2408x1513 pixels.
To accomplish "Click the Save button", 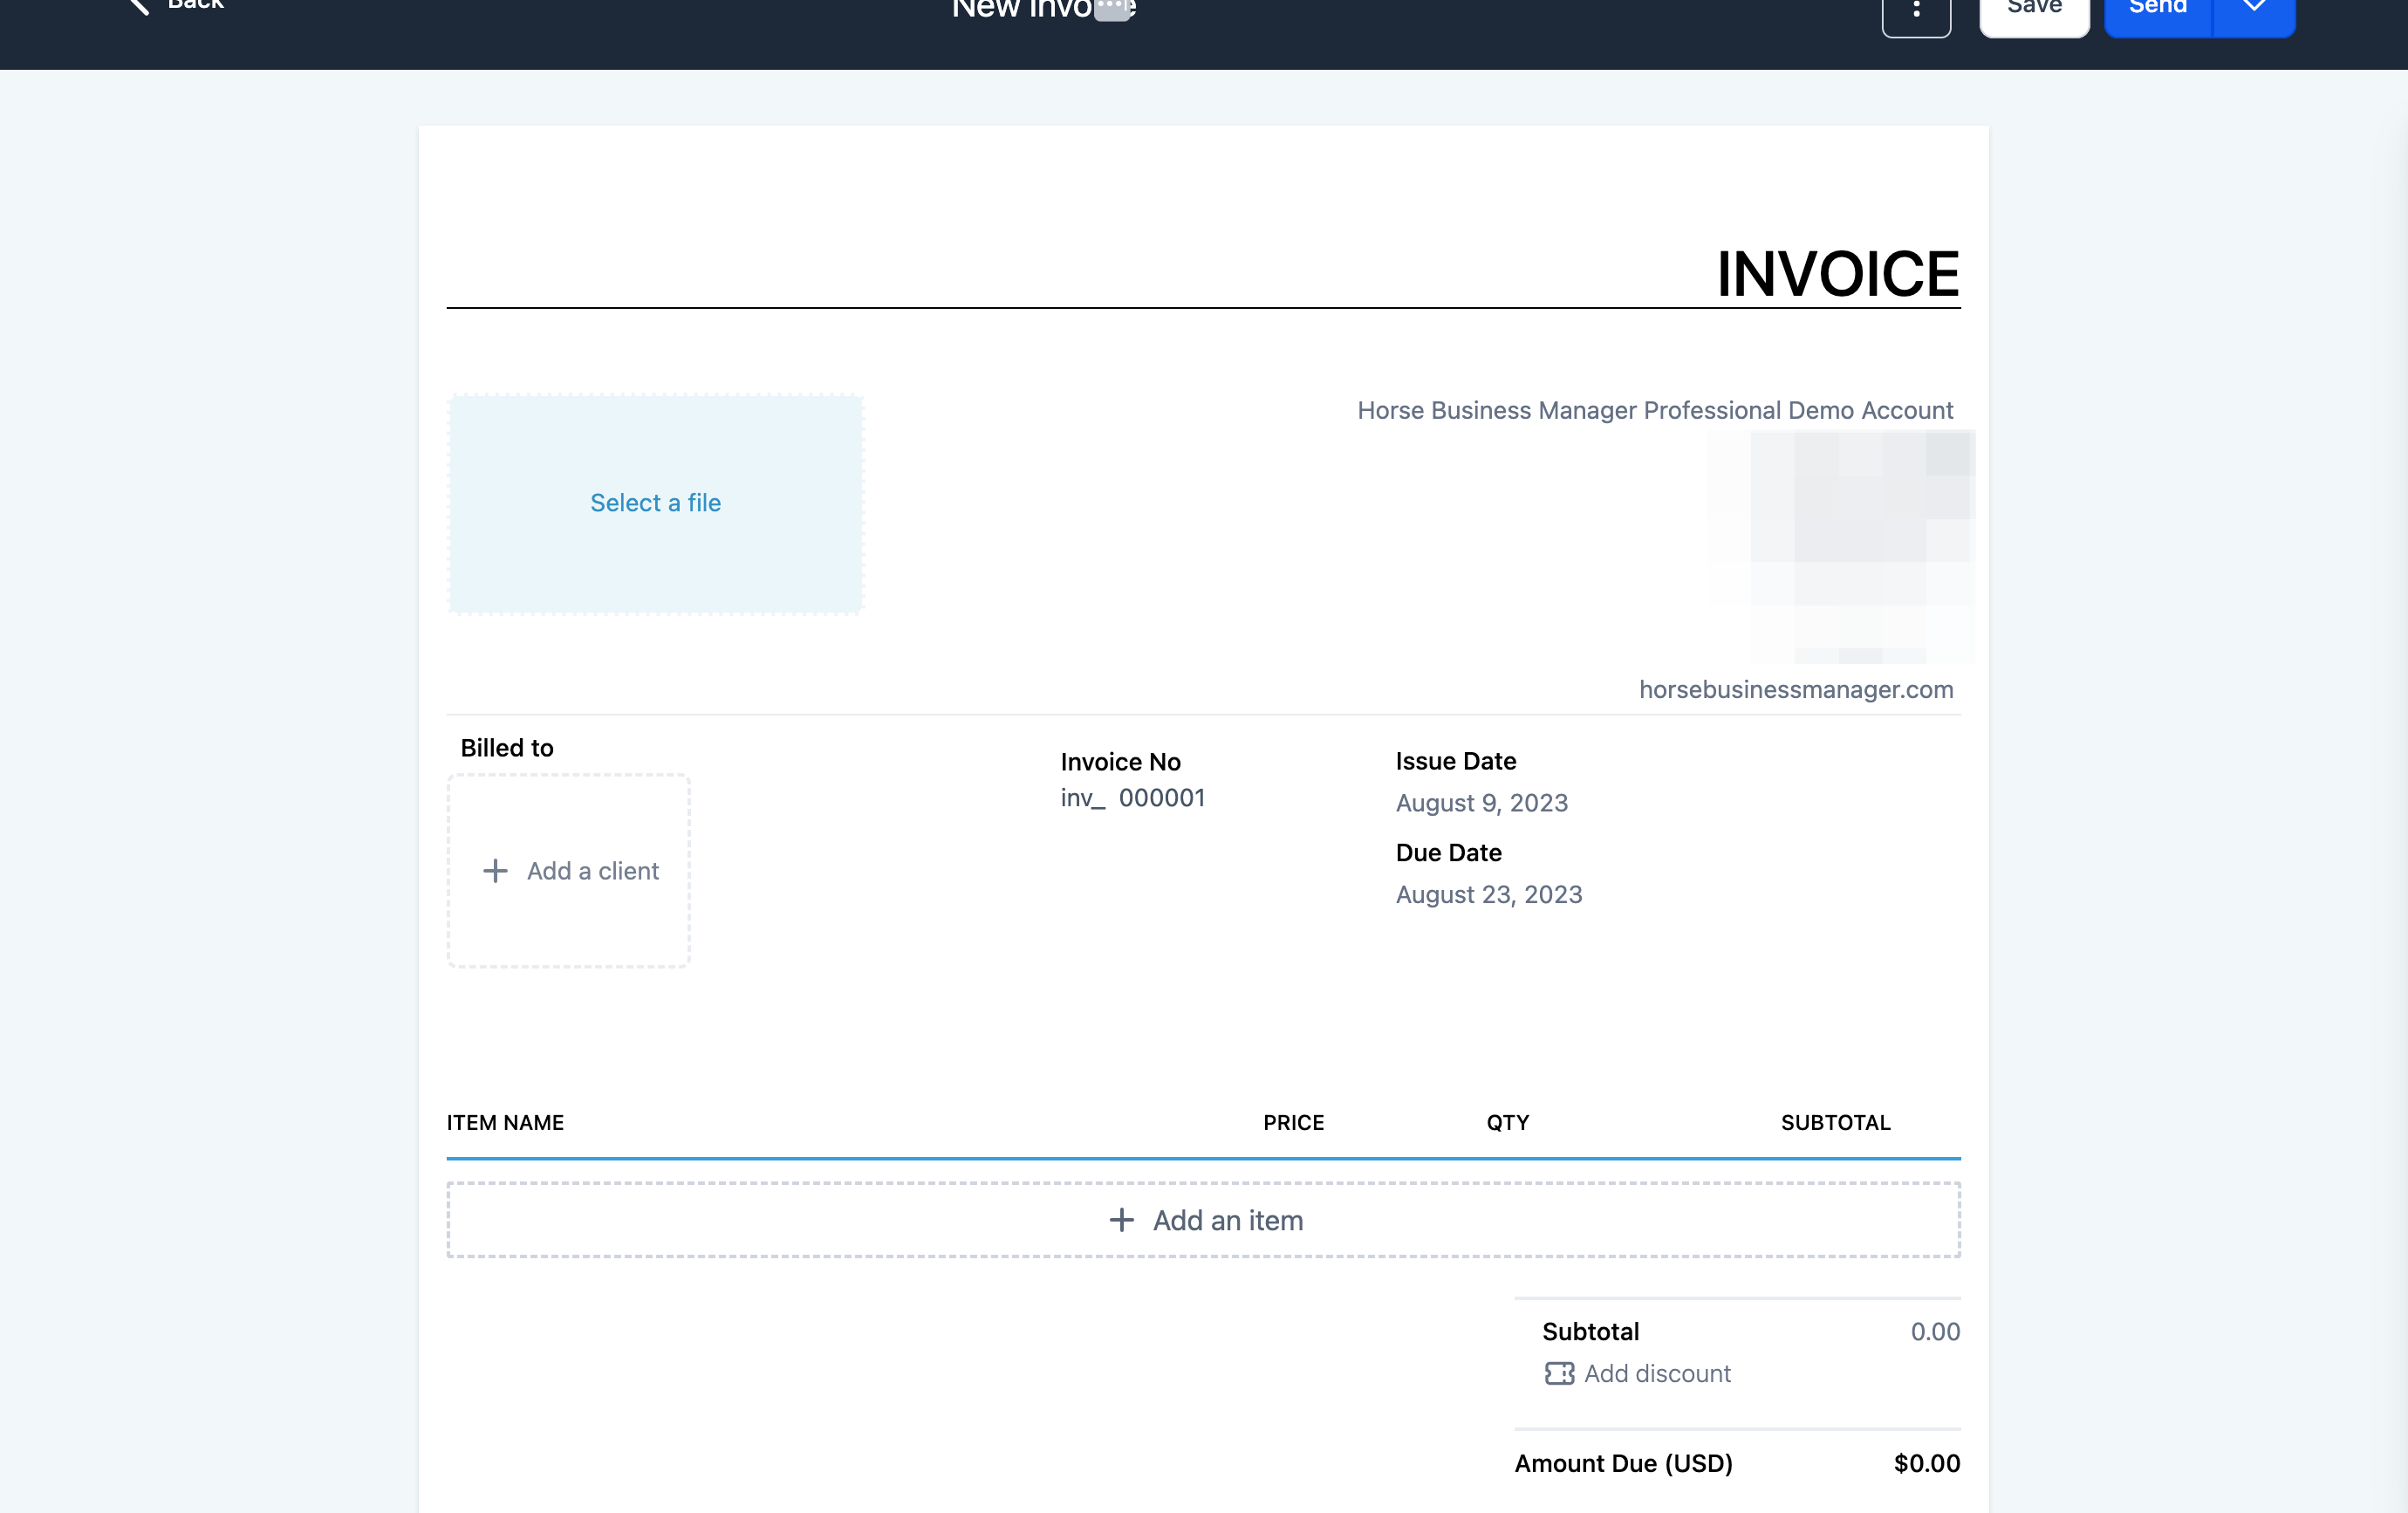I will pyautogui.click(x=2034, y=10).
